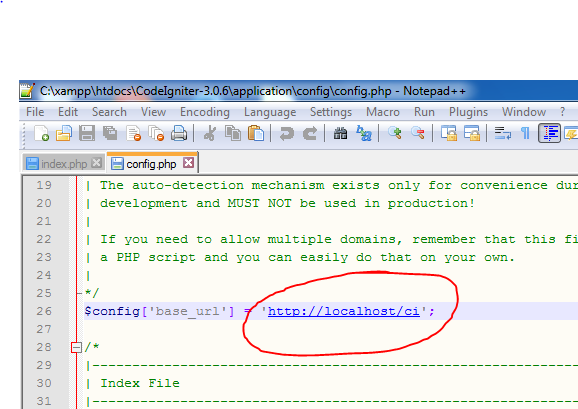578x409 pixels.
Task: Redo the action with Redo arrow
Action: point(310,133)
